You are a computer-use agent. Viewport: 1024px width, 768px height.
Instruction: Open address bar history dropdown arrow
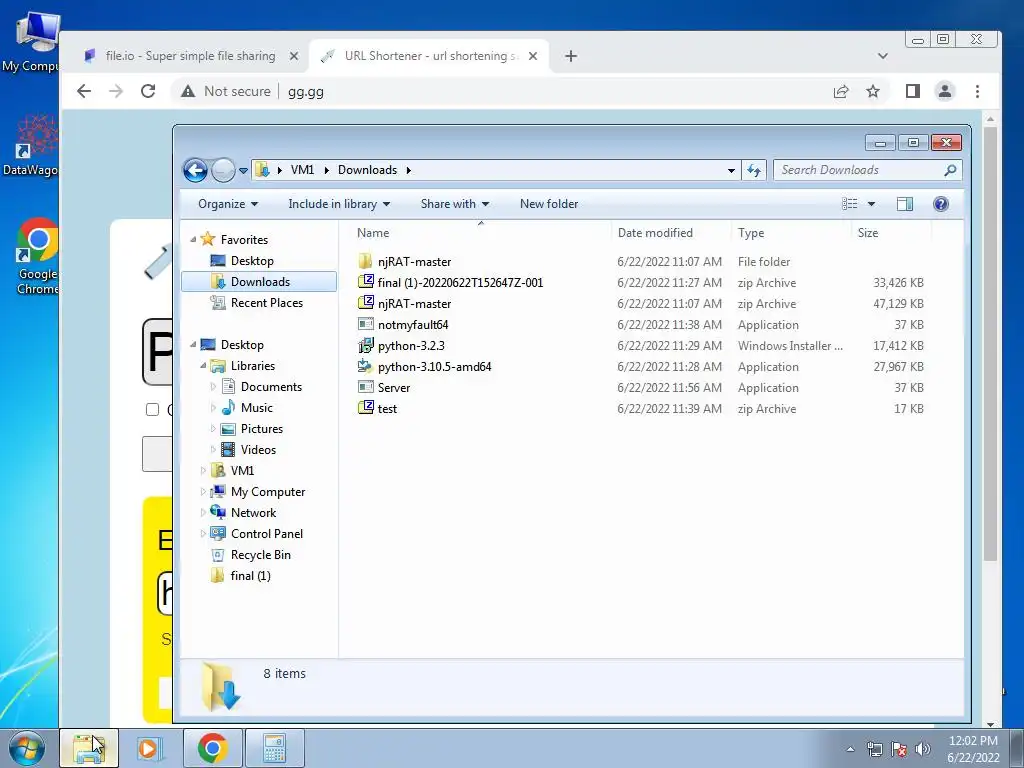731,170
